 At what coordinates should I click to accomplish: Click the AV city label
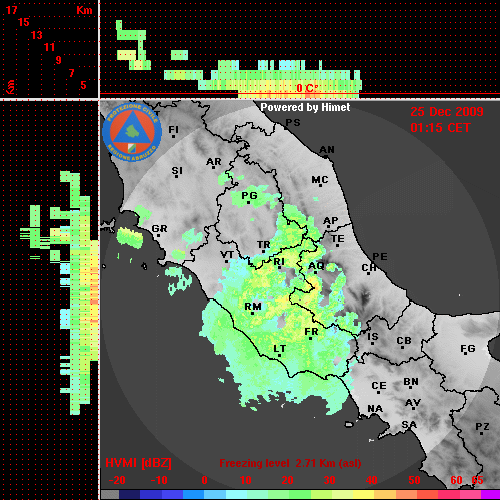point(413,403)
